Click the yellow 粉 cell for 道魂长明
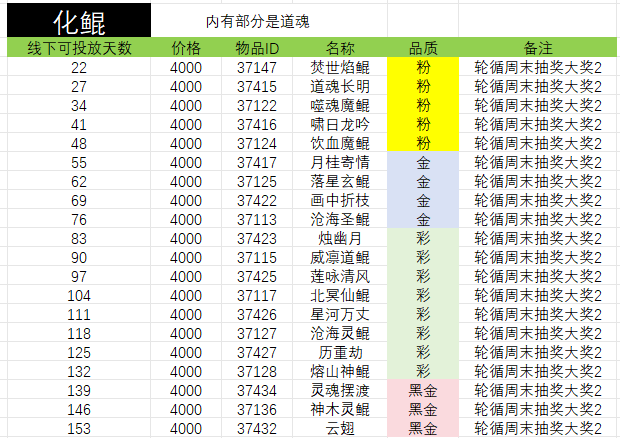The width and height of the screenshot is (620, 438). [423, 86]
